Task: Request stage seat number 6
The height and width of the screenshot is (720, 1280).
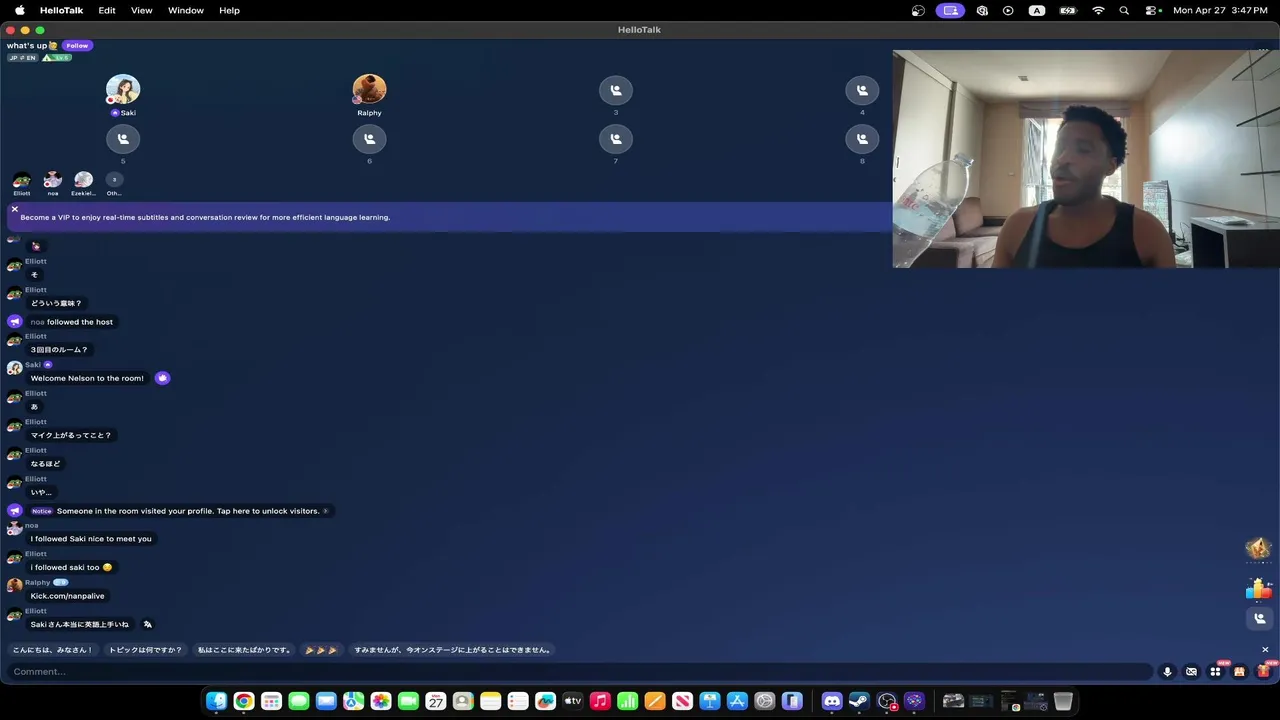Action: pos(369,139)
